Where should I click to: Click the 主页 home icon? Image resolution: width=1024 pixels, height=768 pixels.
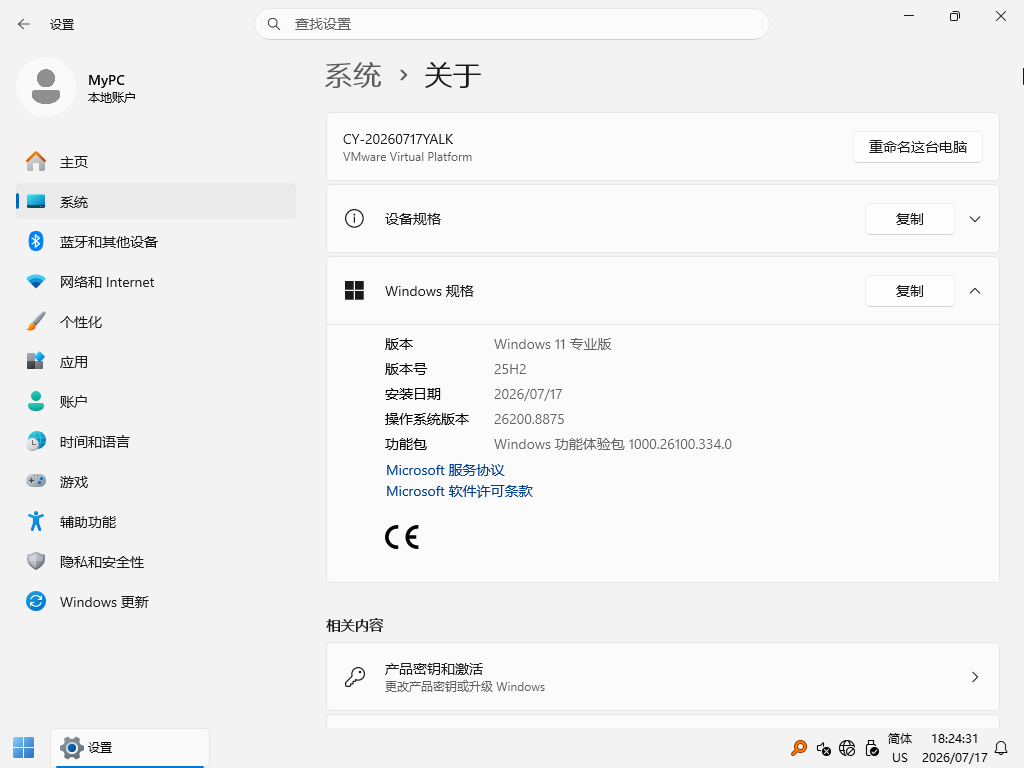[36, 161]
